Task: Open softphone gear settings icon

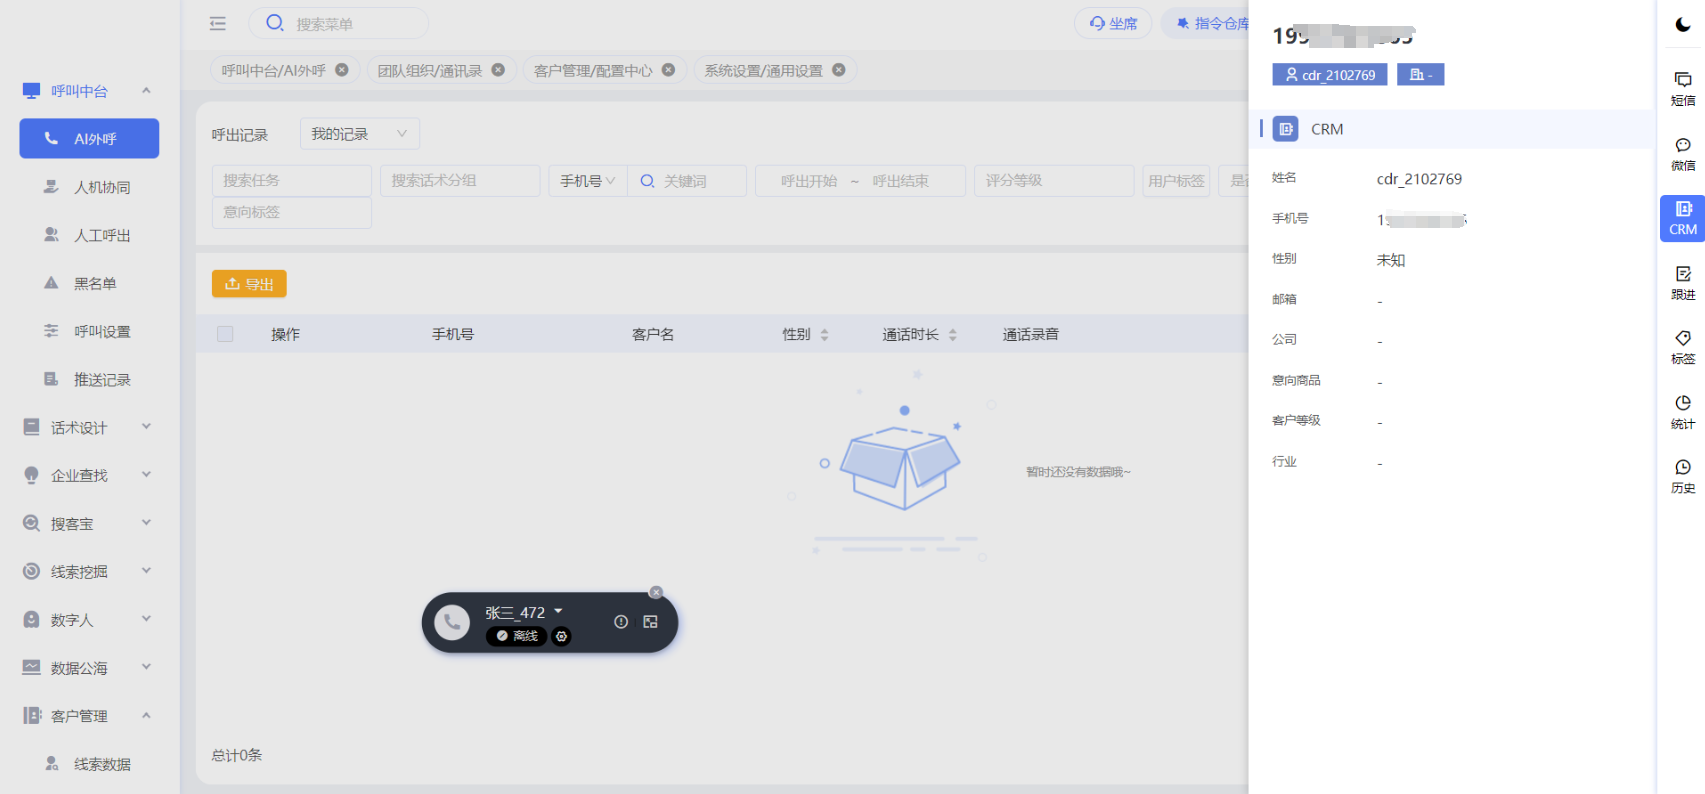Action: [x=562, y=636]
